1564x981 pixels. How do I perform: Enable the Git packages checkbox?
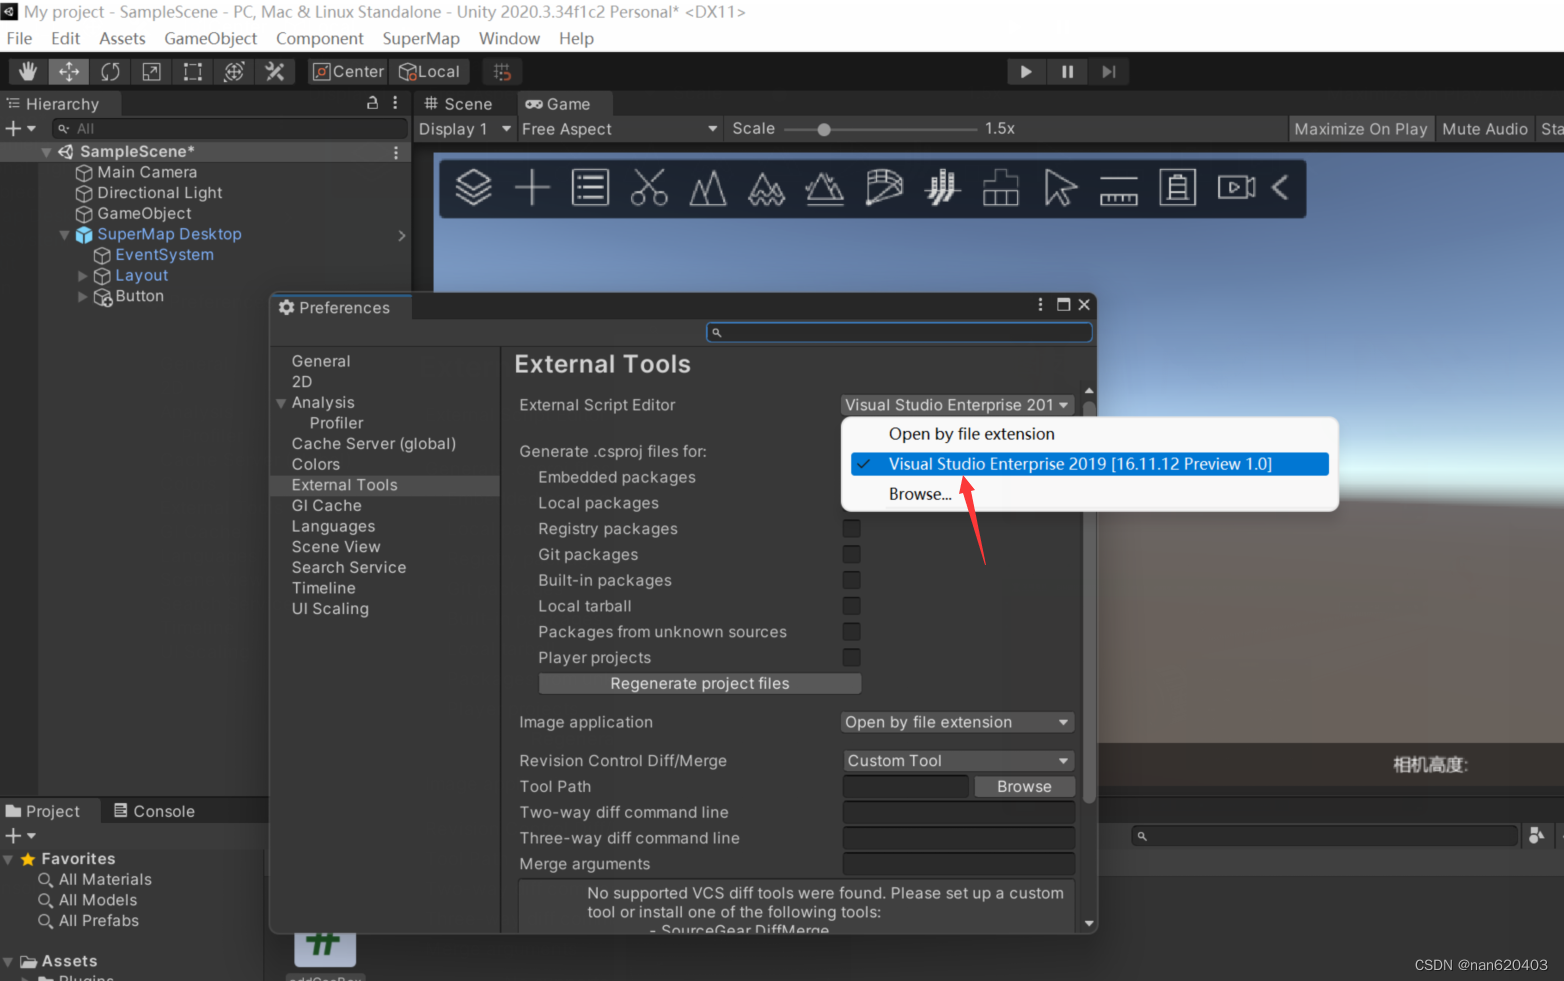[x=851, y=554]
